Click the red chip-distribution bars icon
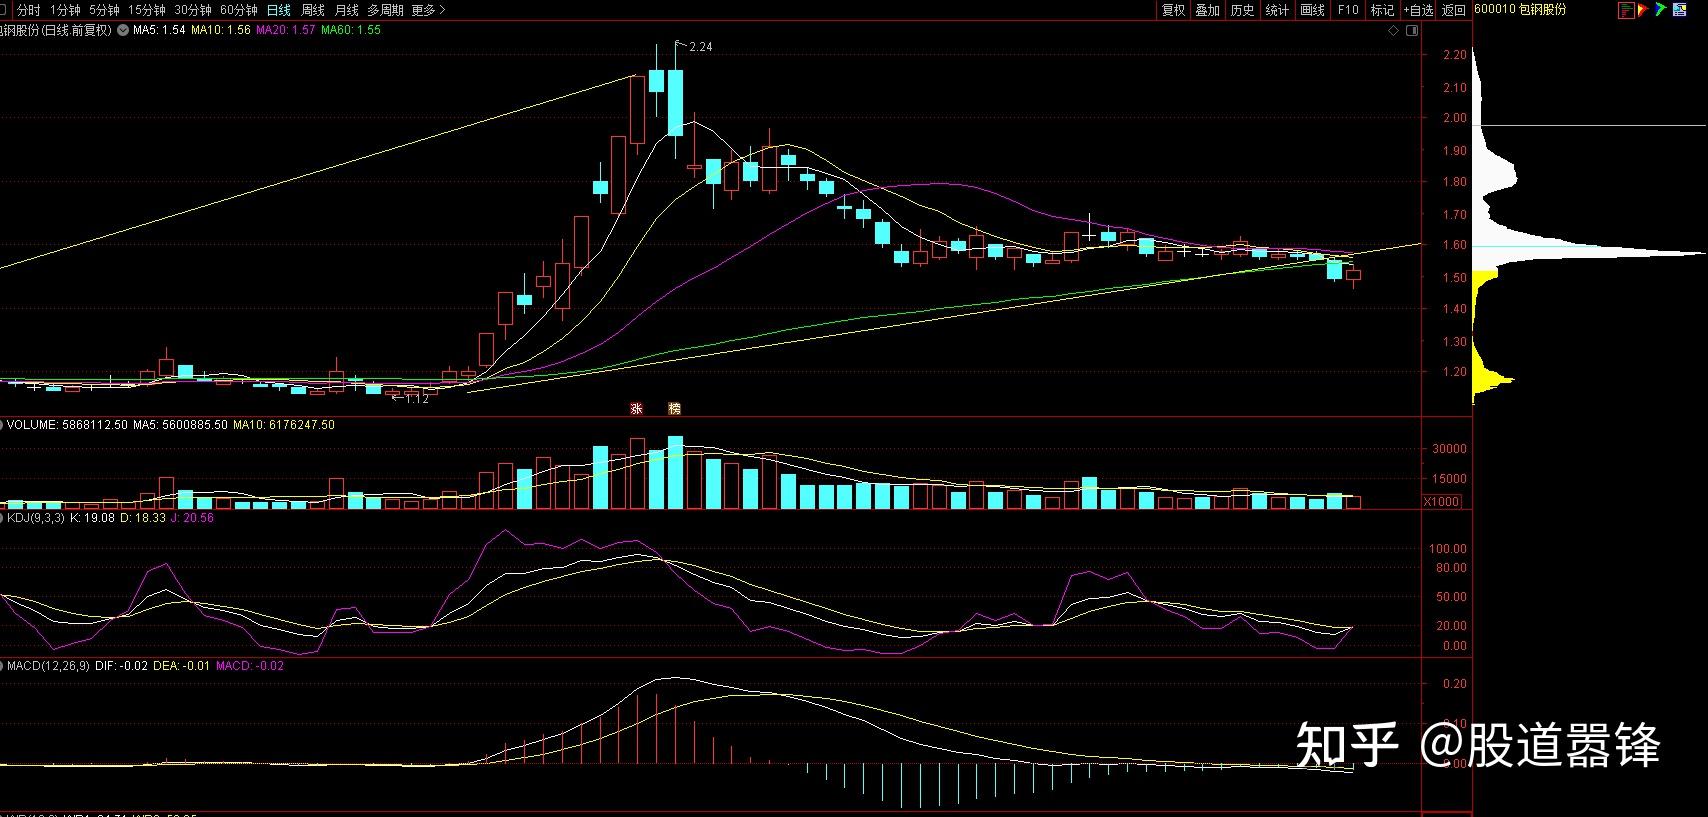 point(1626,10)
